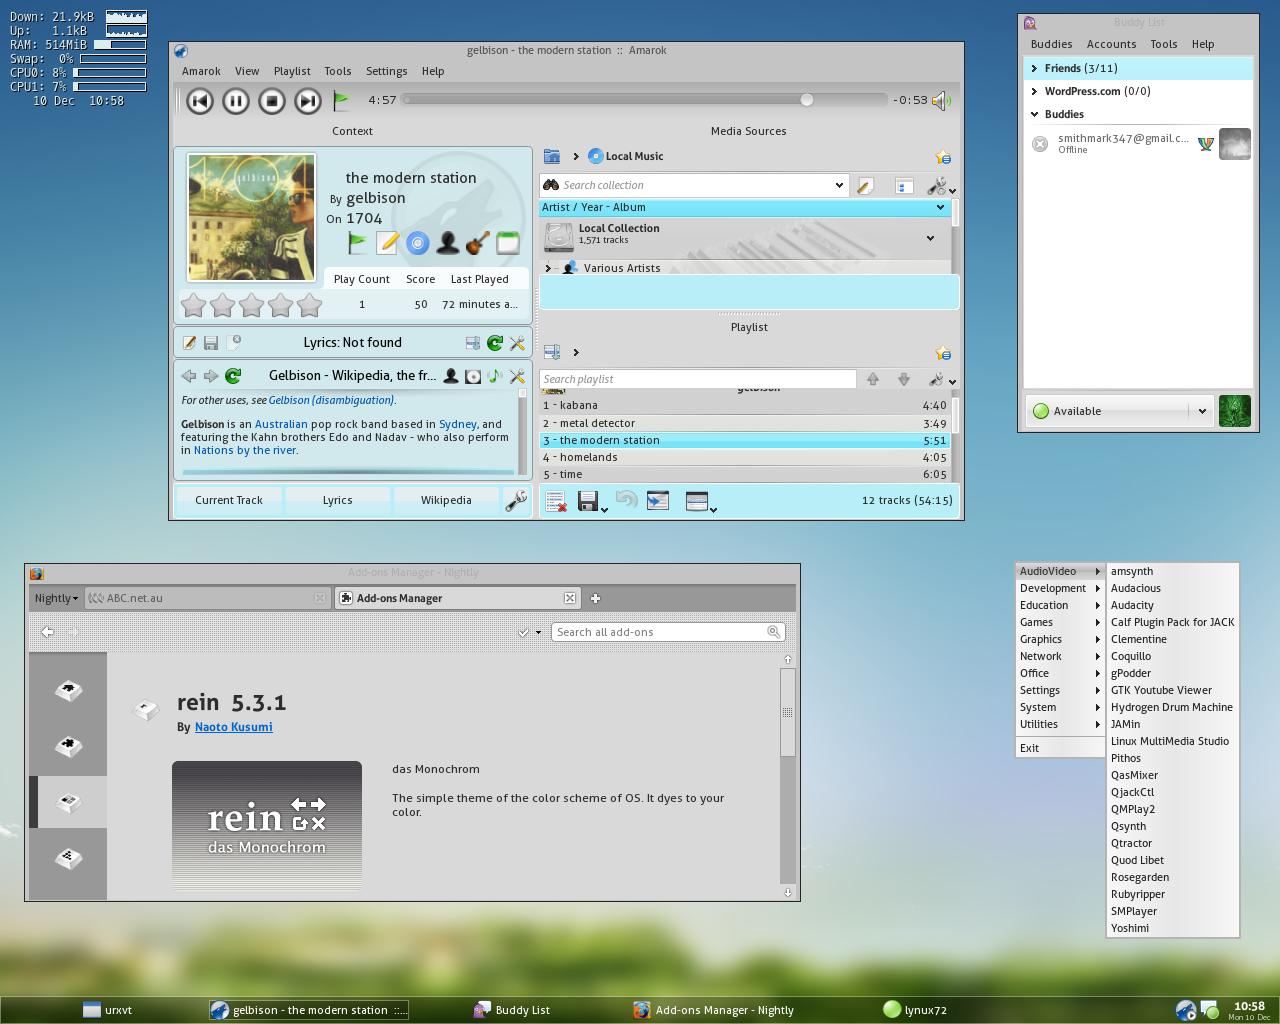Expand the Local Collection dropdown arrow

pos(930,238)
